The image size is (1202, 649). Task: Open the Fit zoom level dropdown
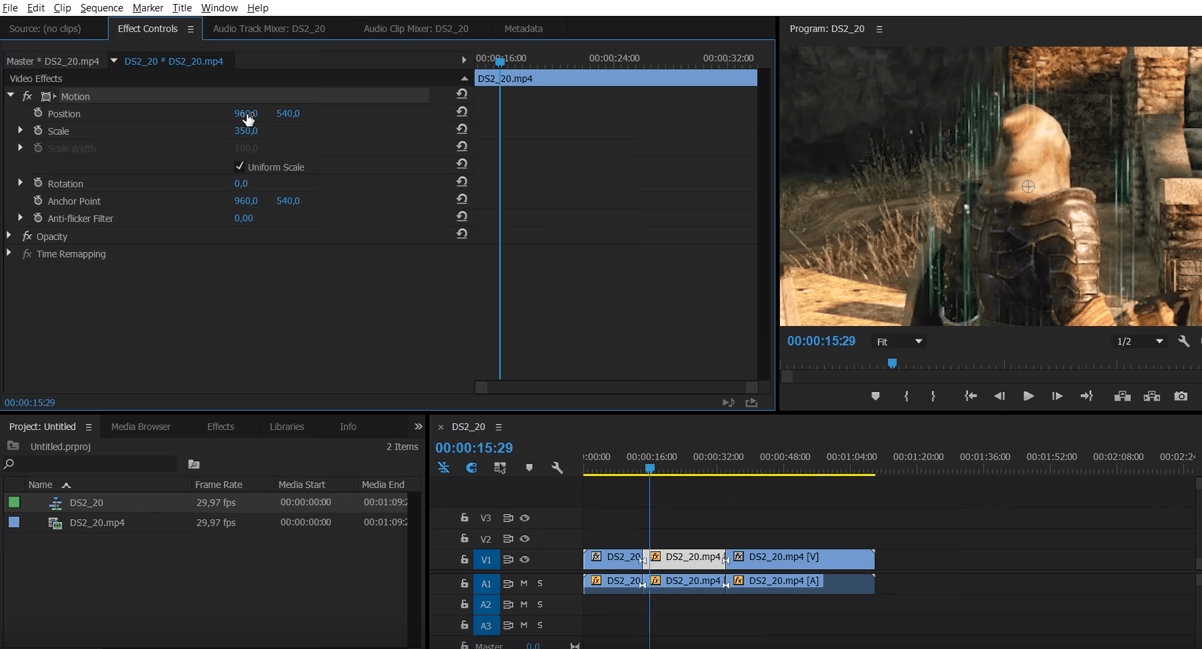click(899, 341)
